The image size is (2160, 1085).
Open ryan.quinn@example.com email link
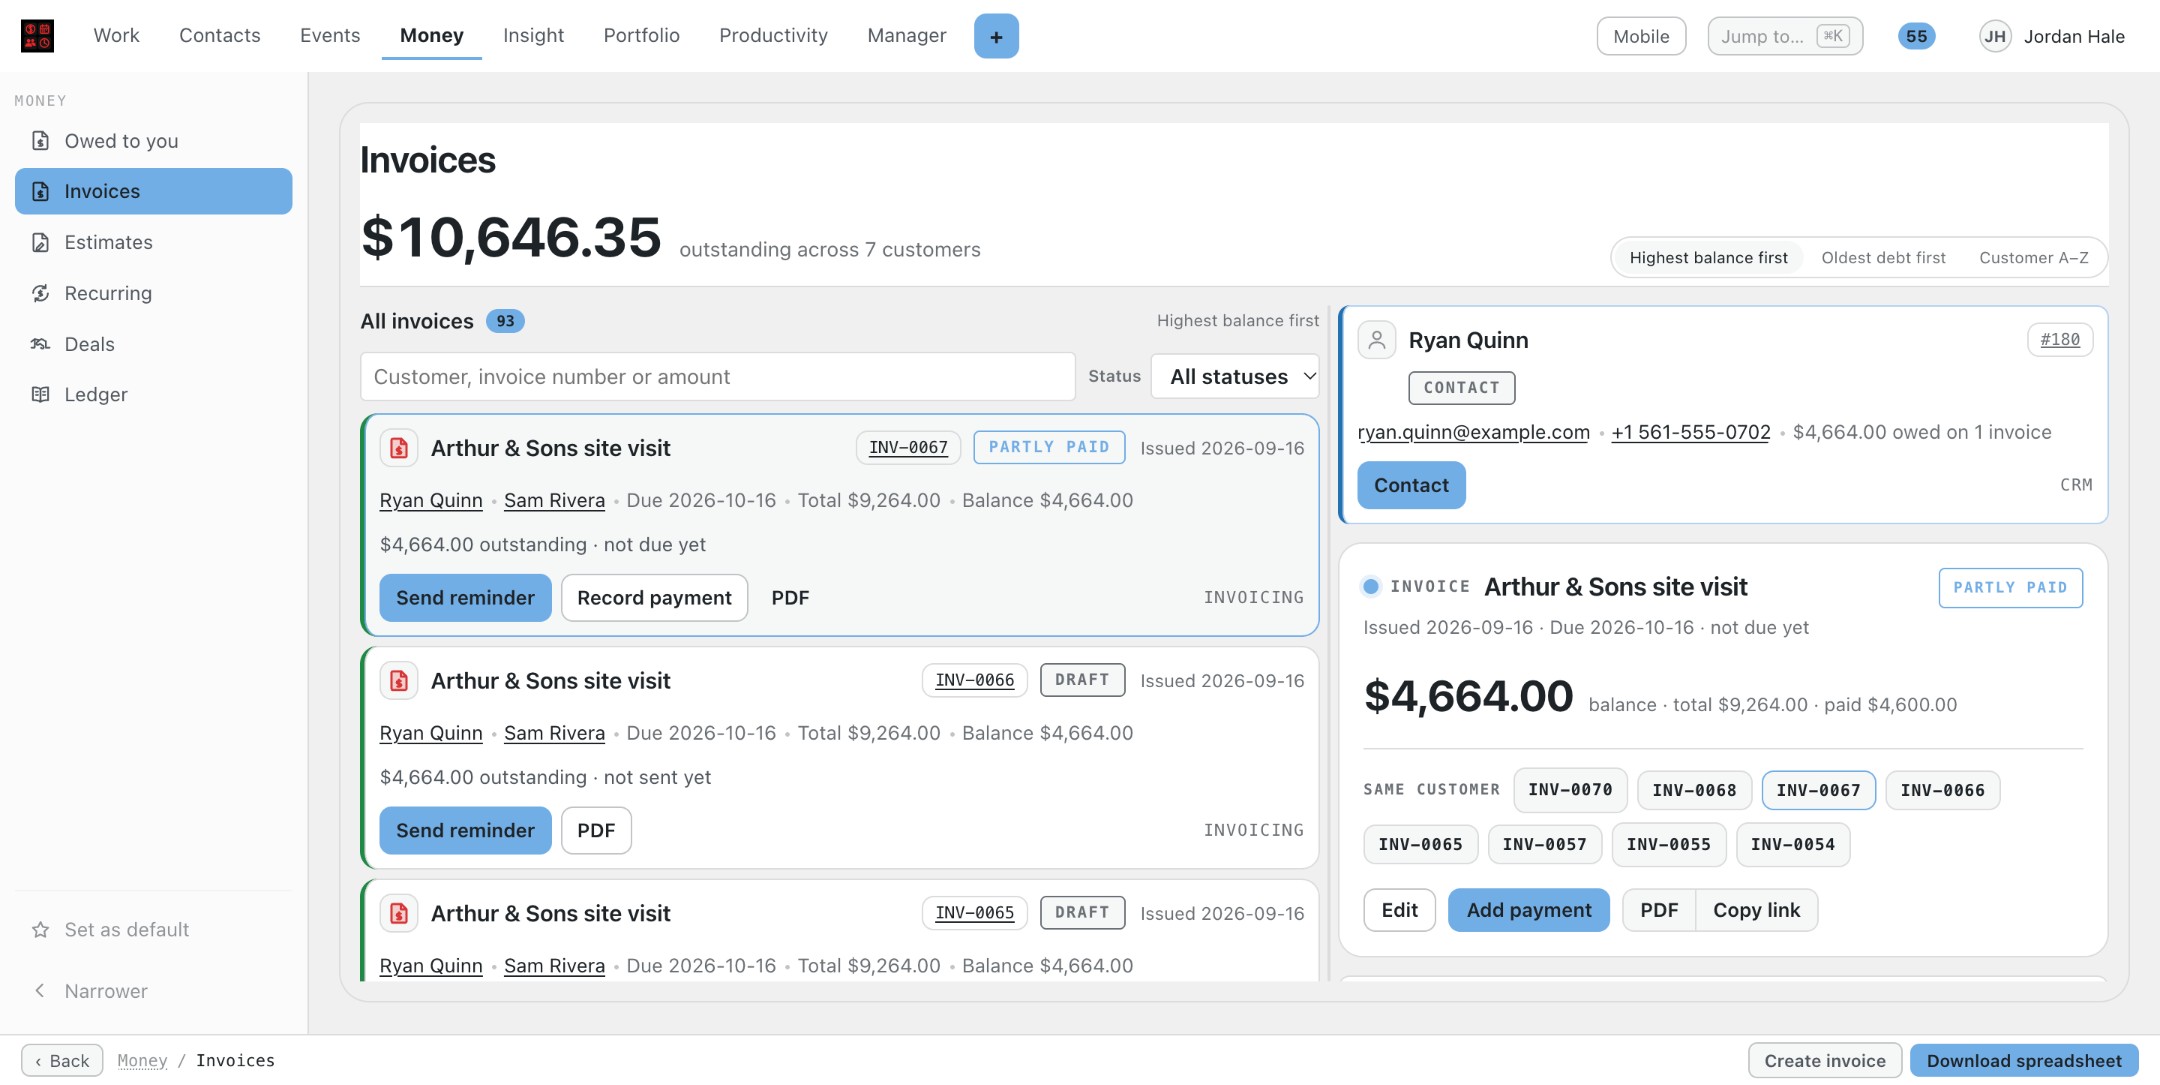click(1473, 432)
